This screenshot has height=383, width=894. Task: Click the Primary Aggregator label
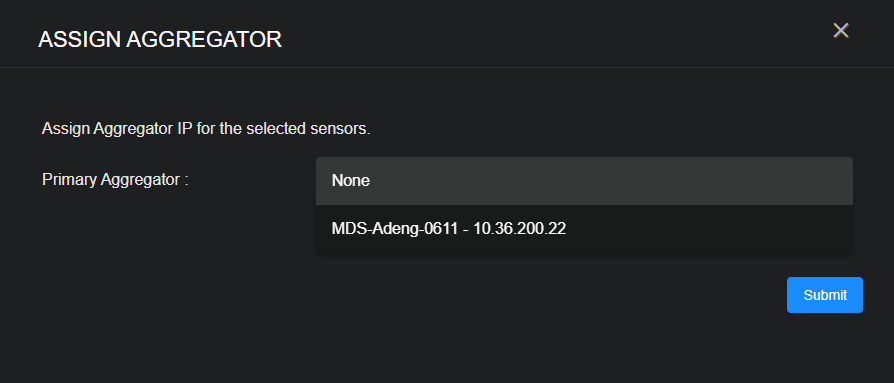(x=115, y=180)
